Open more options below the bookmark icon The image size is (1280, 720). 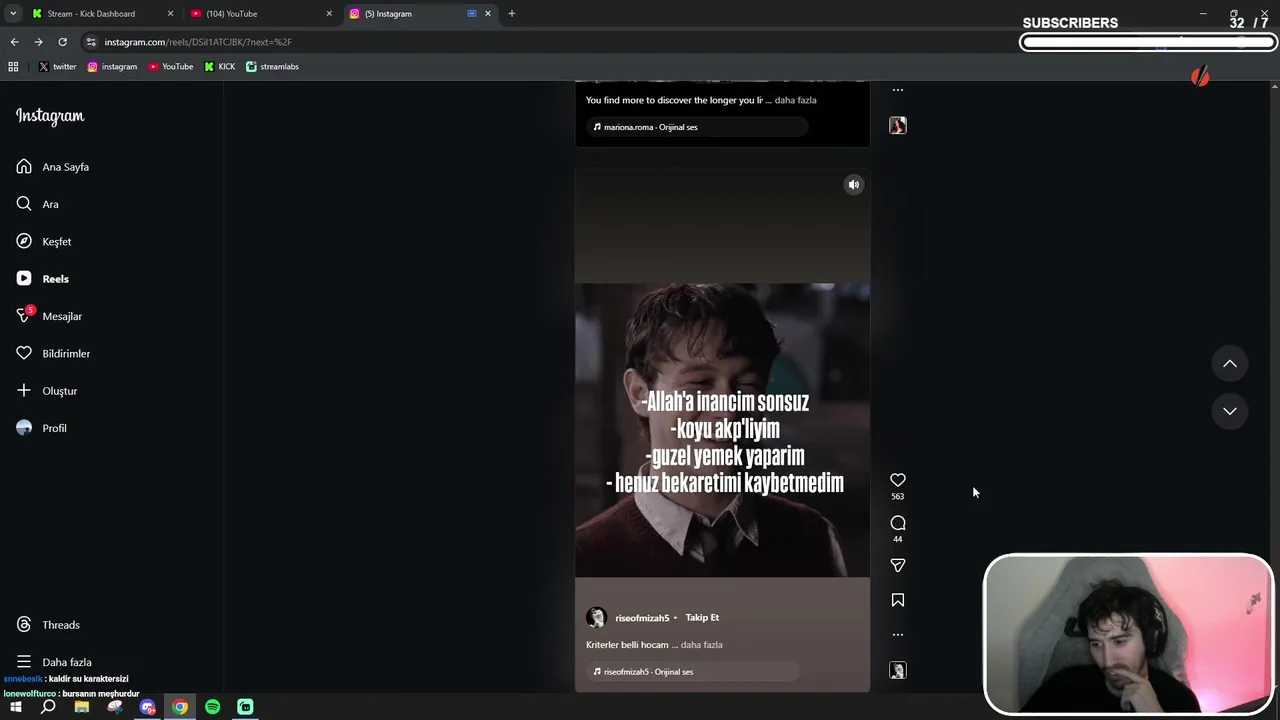[898, 634]
